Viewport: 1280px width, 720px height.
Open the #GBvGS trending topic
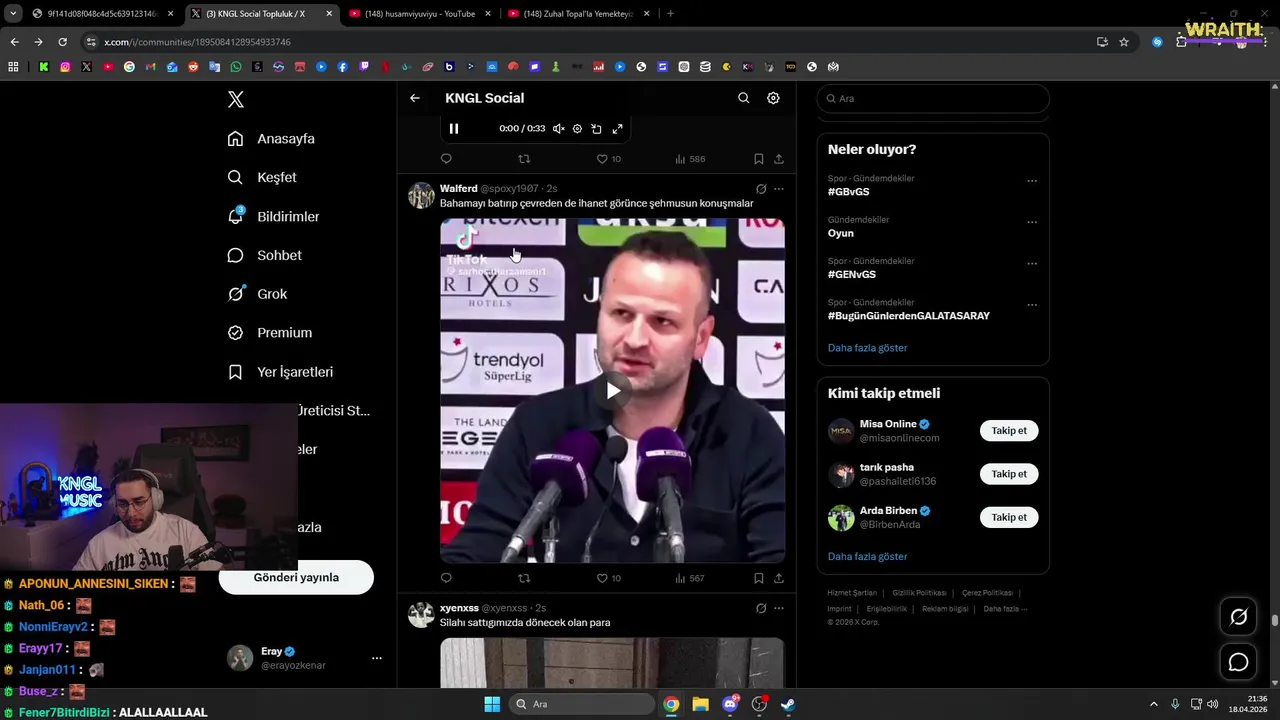(x=848, y=192)
